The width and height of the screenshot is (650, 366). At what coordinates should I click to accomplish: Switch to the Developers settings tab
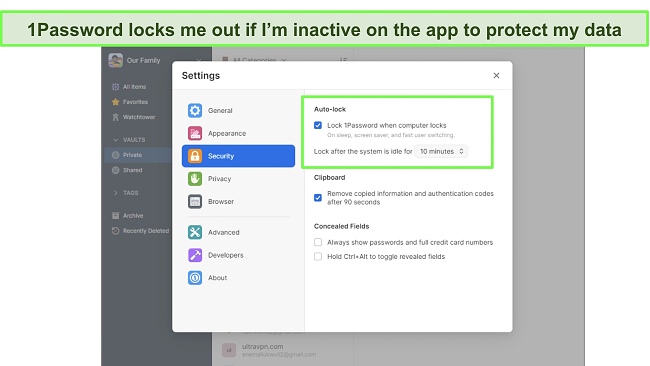coord(238,255)
